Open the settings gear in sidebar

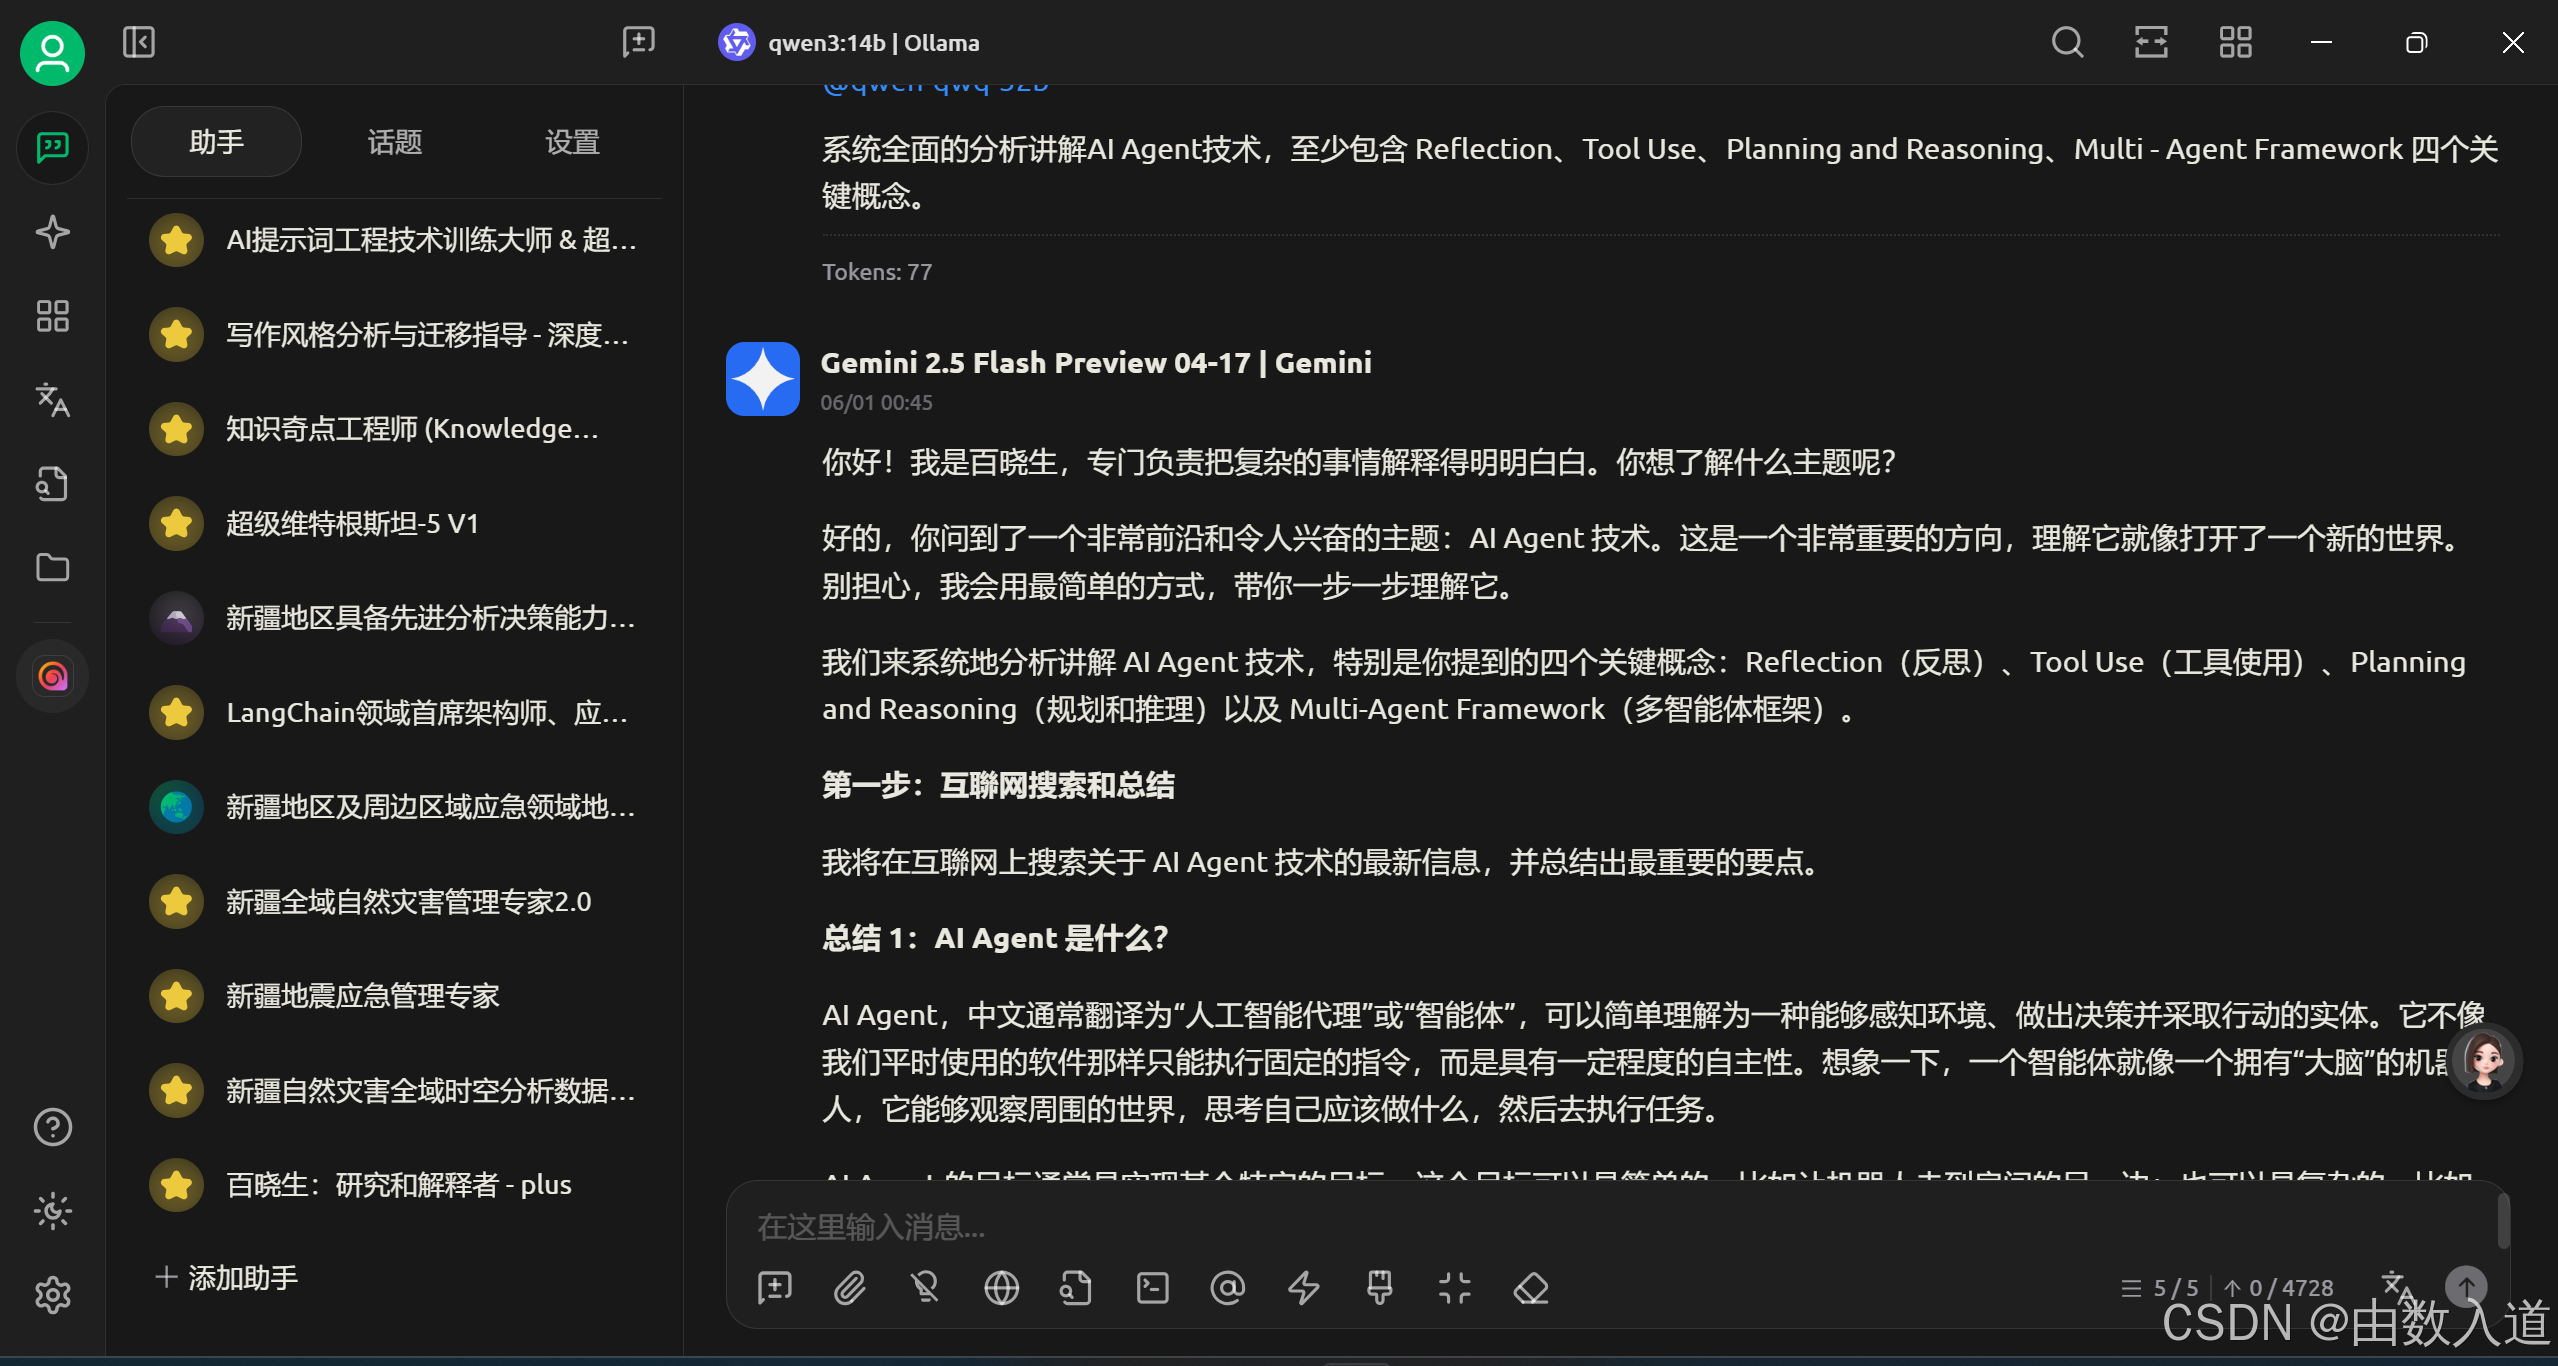click(52, 1295)
